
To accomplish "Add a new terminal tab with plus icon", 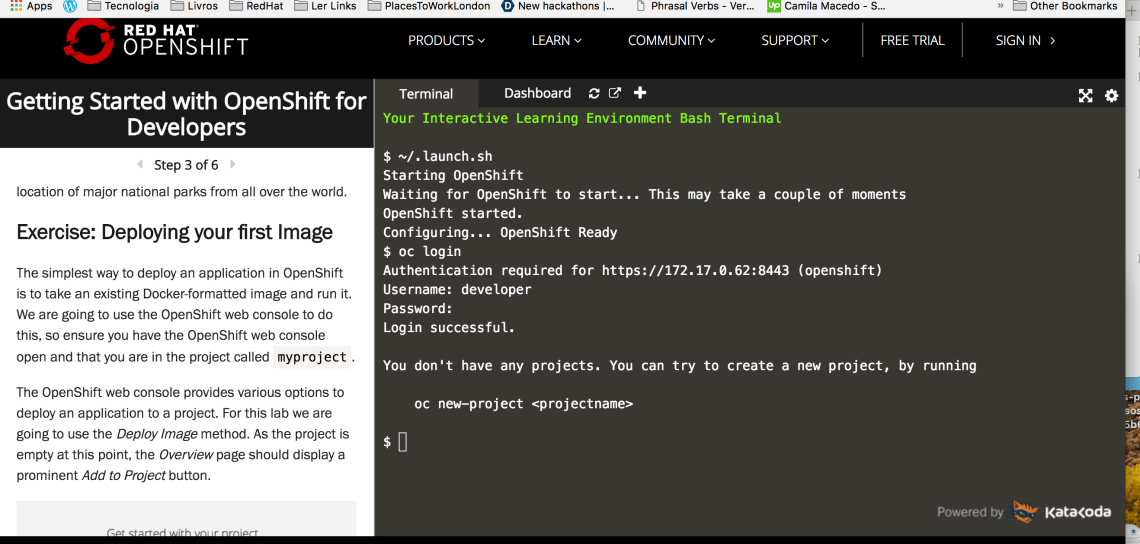I will (x=640, y=93).
